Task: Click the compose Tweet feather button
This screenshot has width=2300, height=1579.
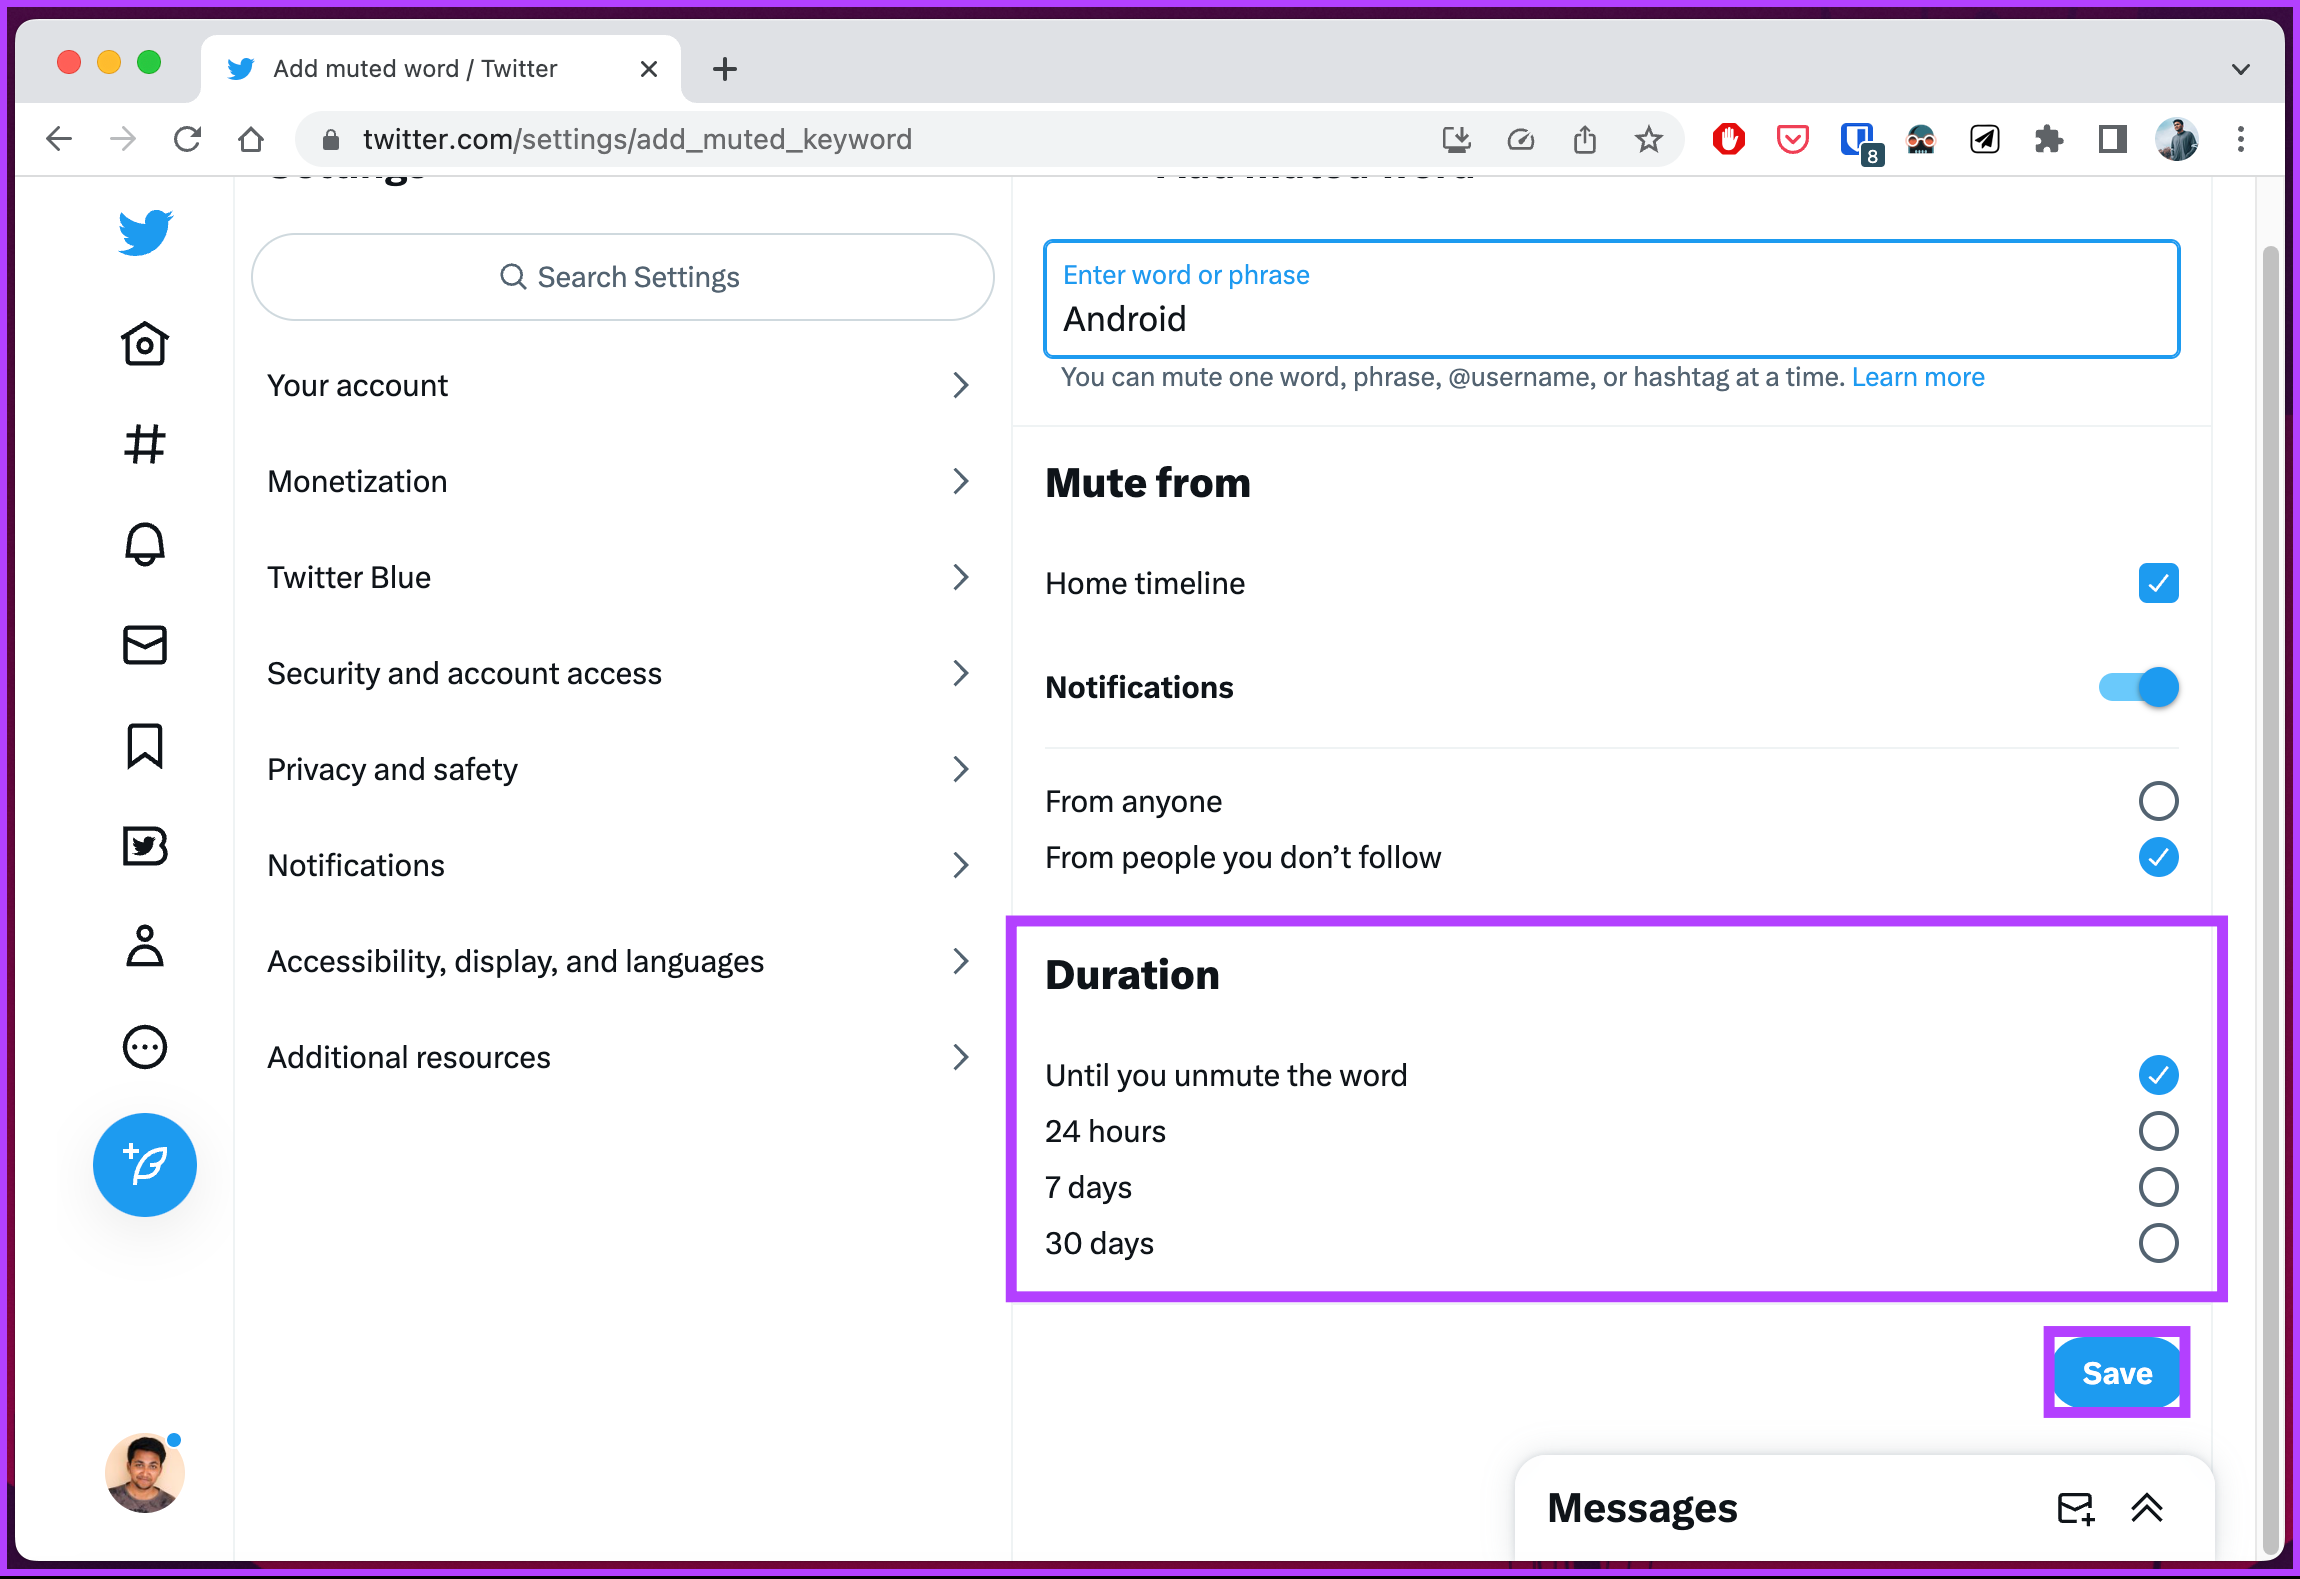Action: point(145,1165)
